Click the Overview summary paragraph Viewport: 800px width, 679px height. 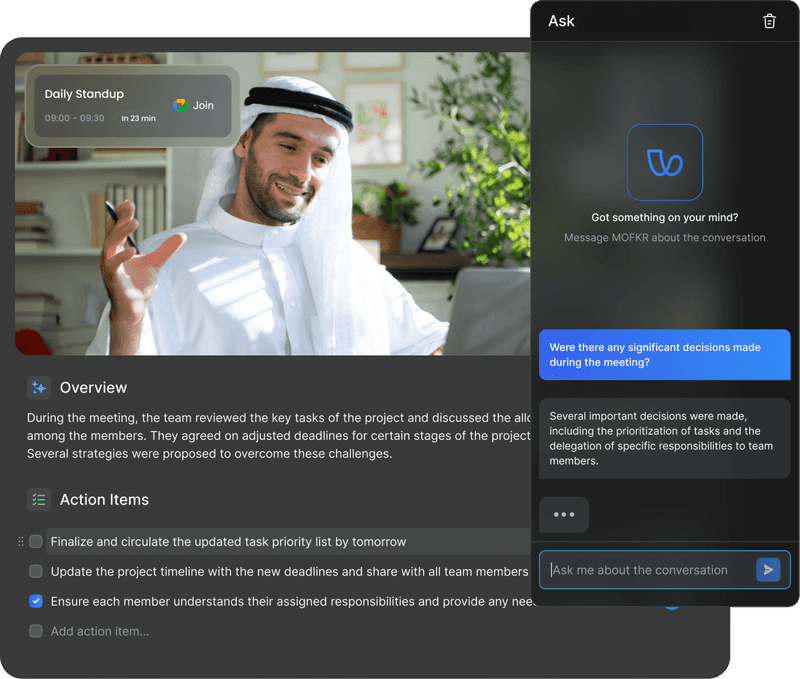coord(279,436)
